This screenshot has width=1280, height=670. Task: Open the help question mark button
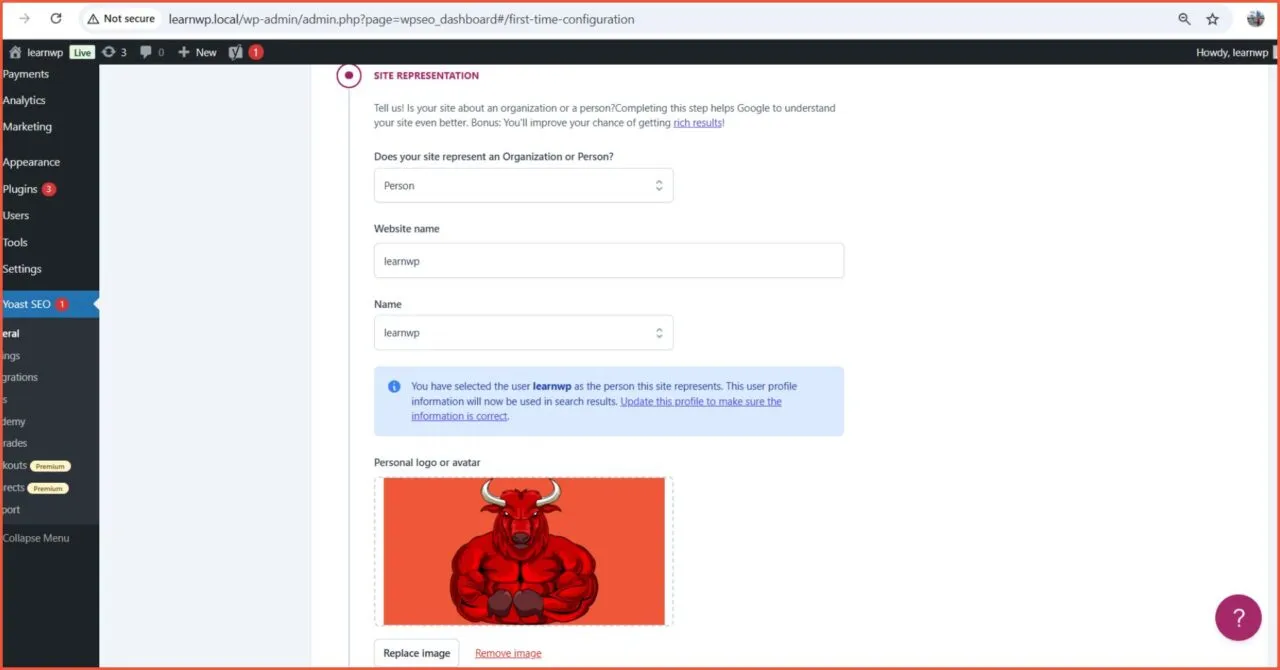click(x=1238, y=617)
